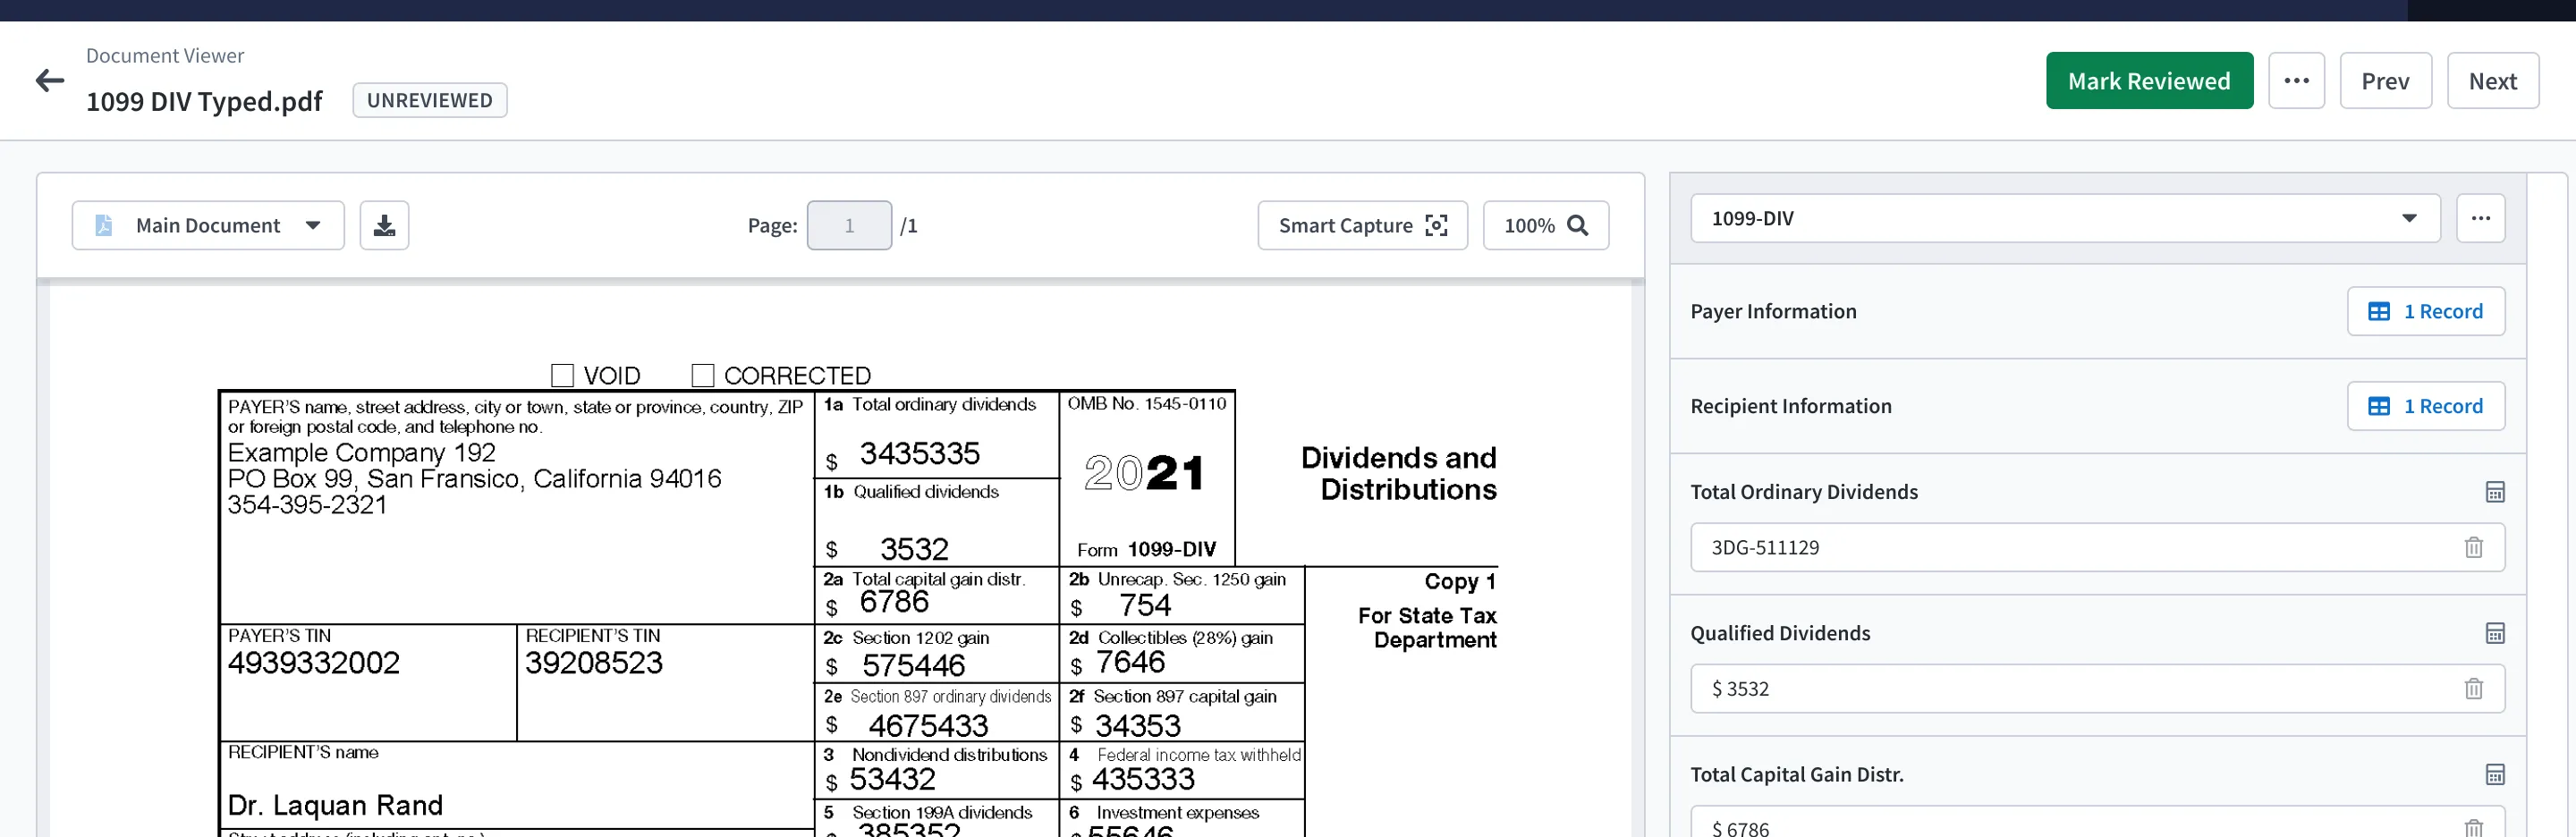The height and width of the screenshot is (837, 2576).
Task: Go to the Next document
Action: 2492,81
